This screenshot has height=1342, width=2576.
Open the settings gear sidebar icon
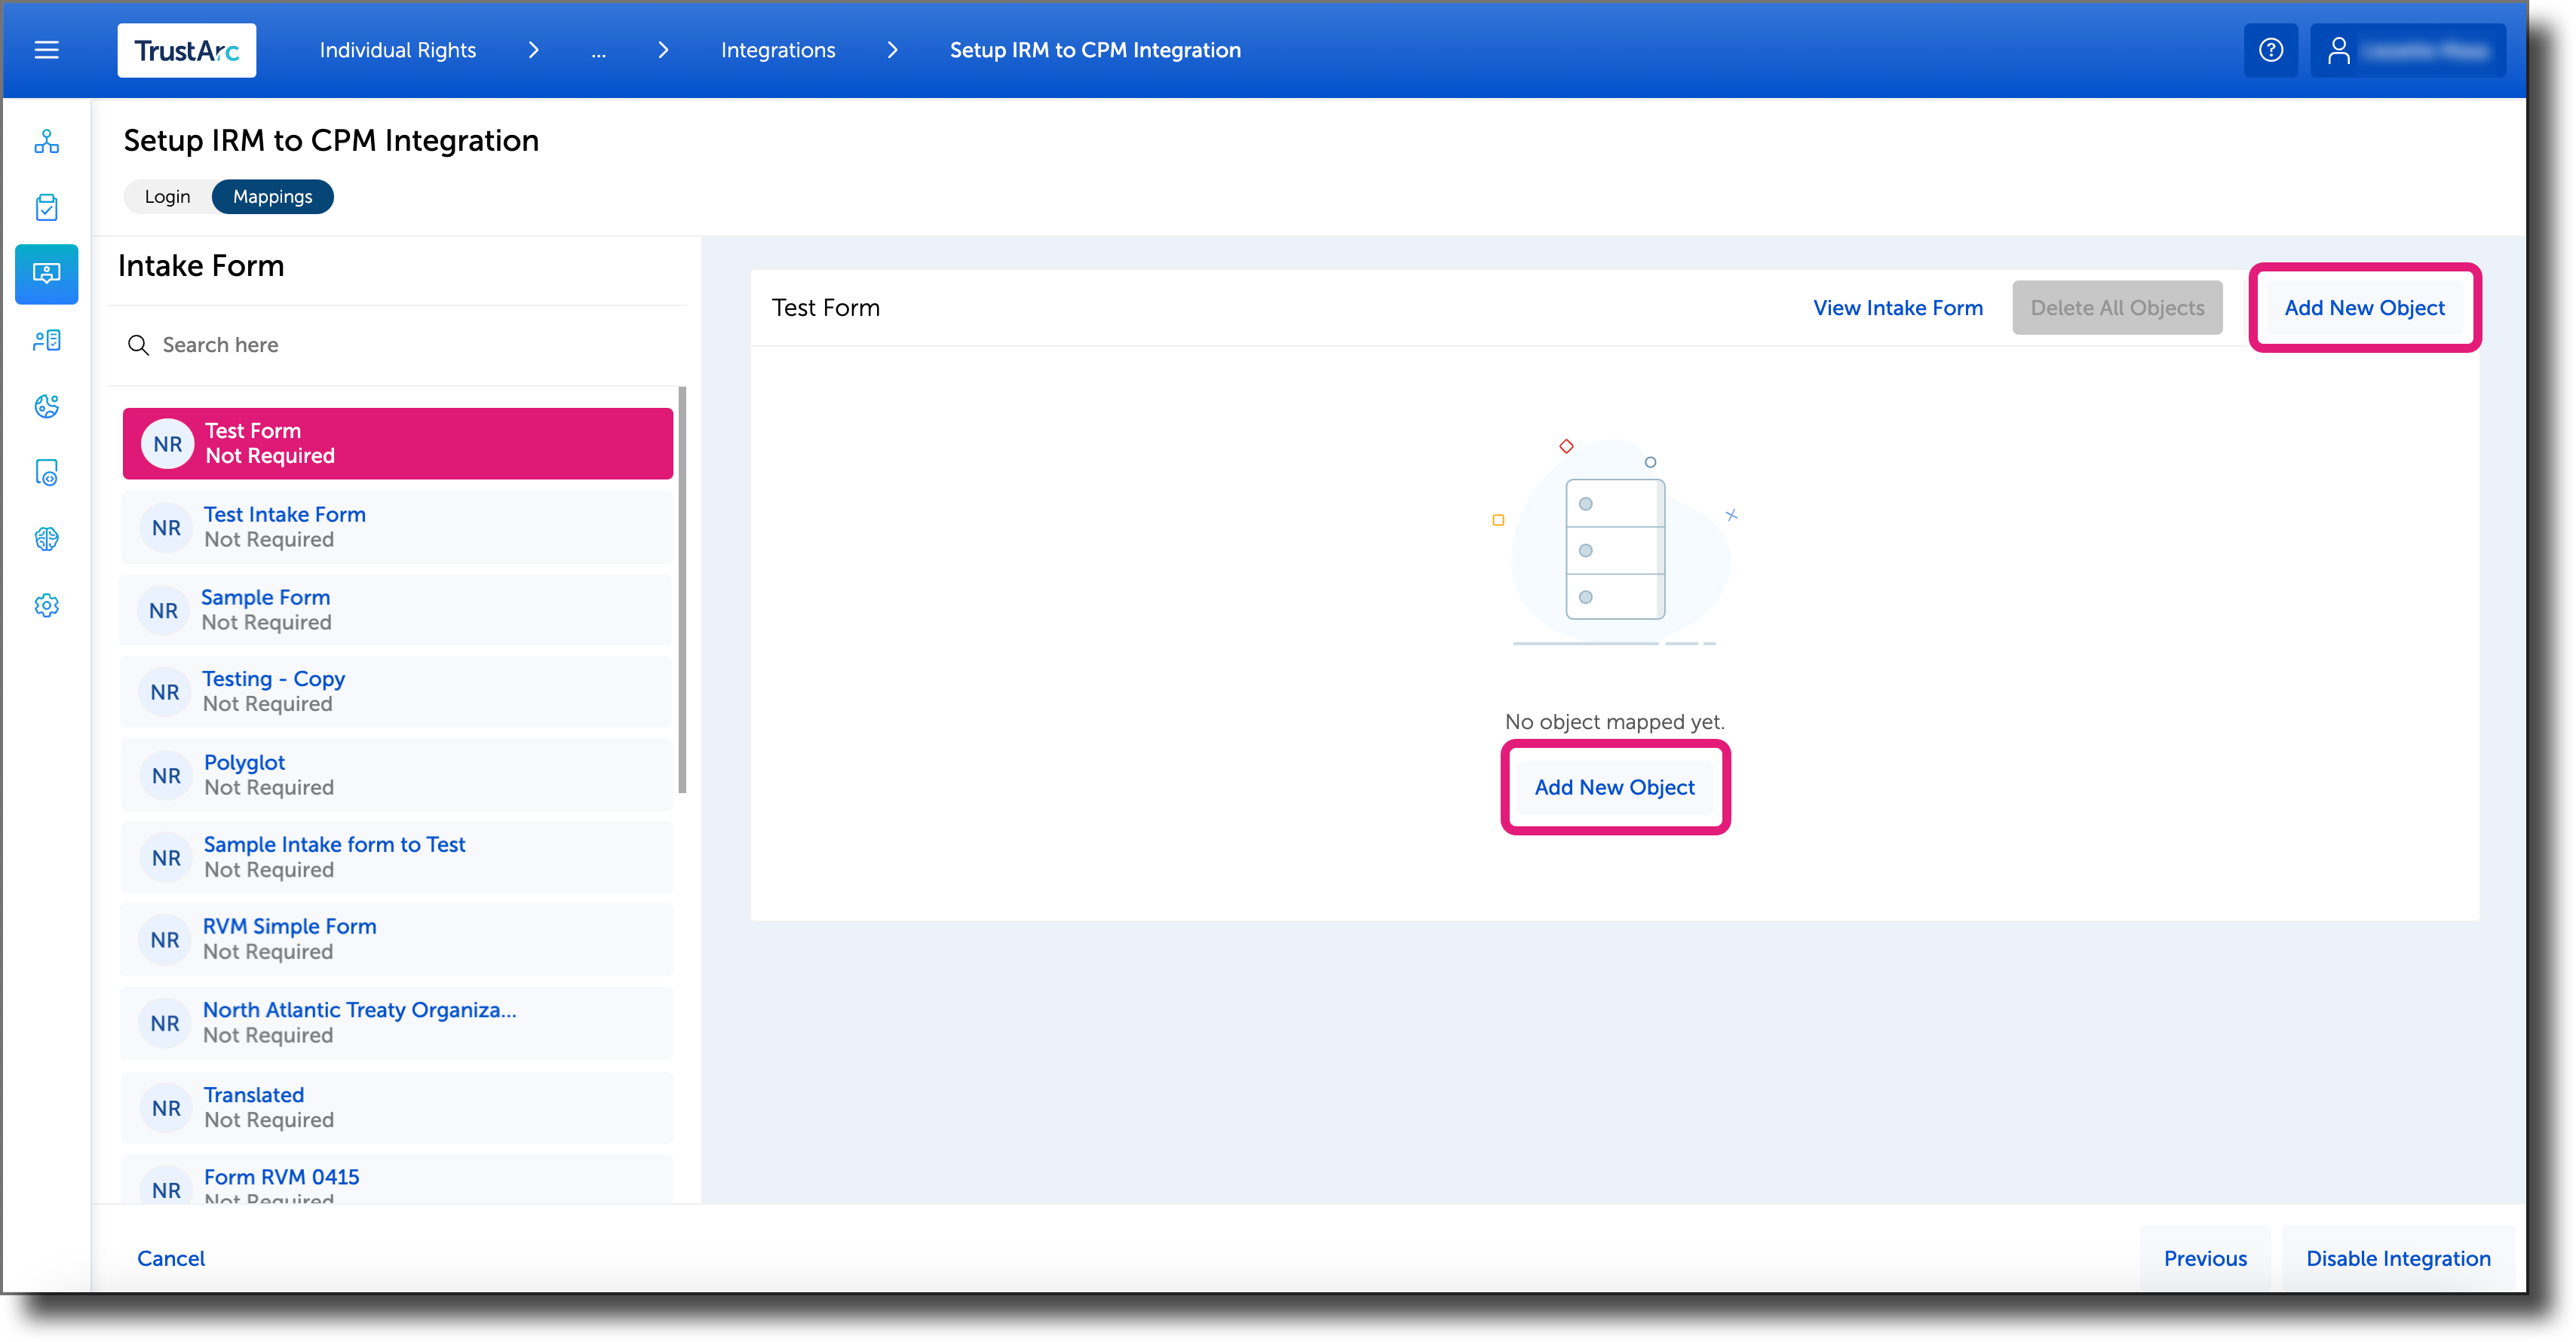[x=47, y=605]
